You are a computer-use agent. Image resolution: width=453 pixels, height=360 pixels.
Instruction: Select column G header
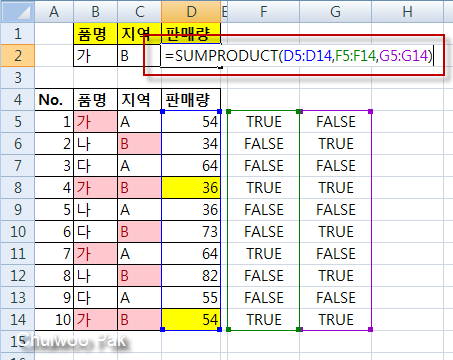pyautogui.click(x=335, y=12)
